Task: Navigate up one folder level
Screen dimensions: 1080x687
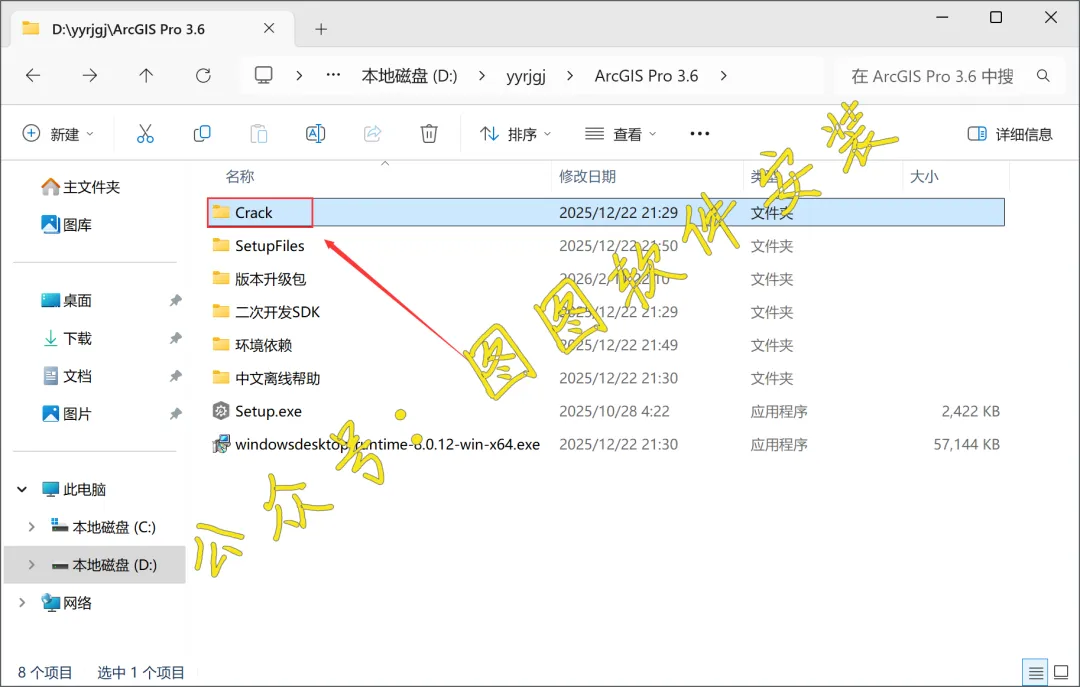Action: tap(146, 76)
